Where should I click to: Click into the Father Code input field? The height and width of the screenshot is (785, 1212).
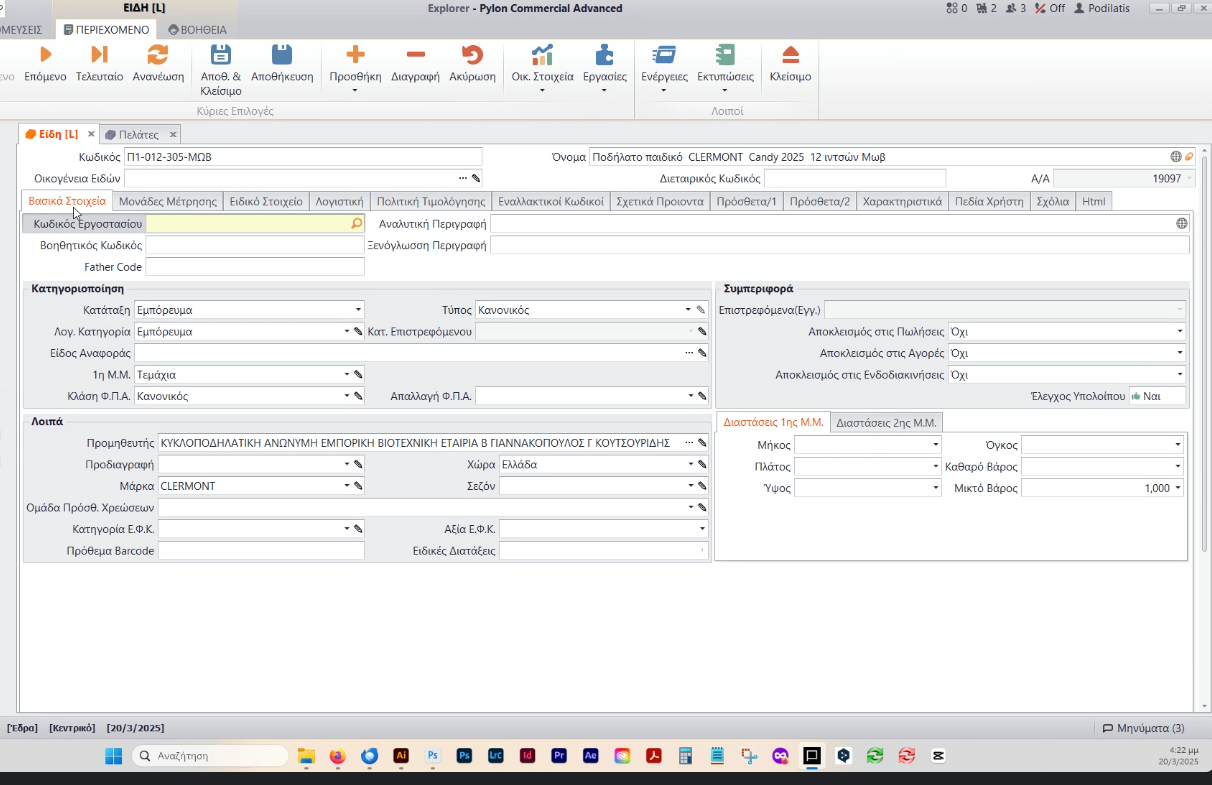[255, 267]
